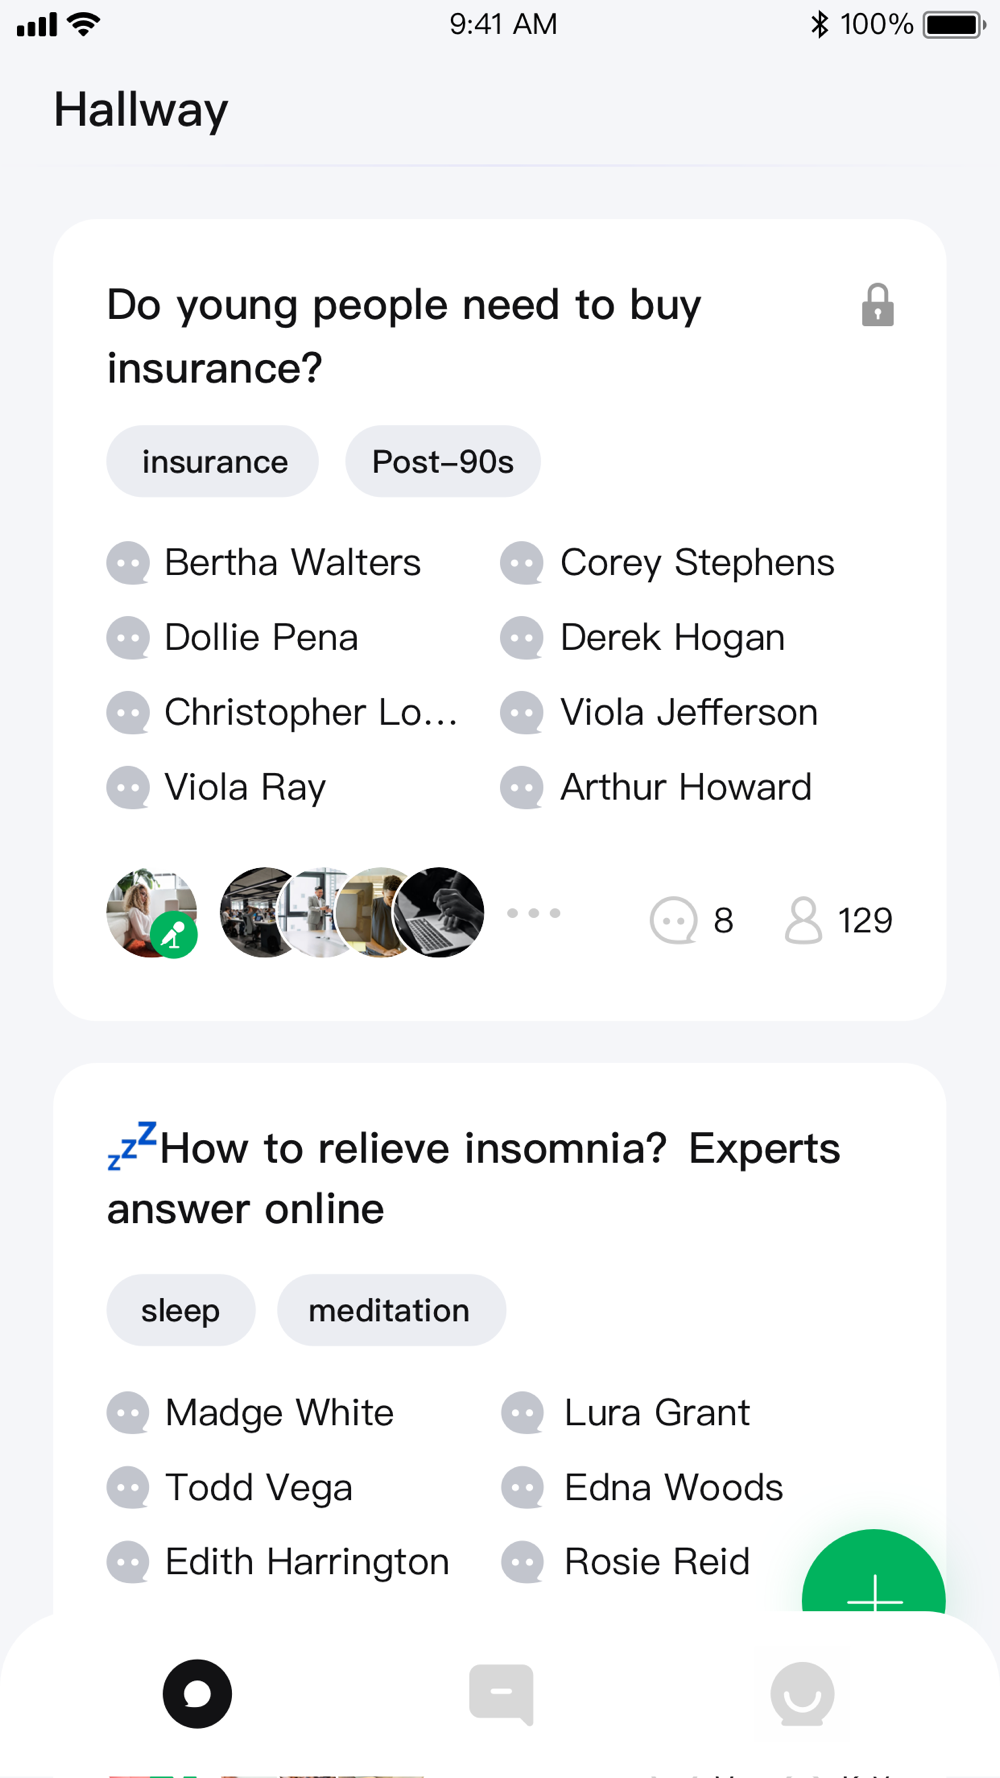Open the insomnia experts room title
The image size is (1000, 1778).
pyautogui.click(x=474, y=1176)
